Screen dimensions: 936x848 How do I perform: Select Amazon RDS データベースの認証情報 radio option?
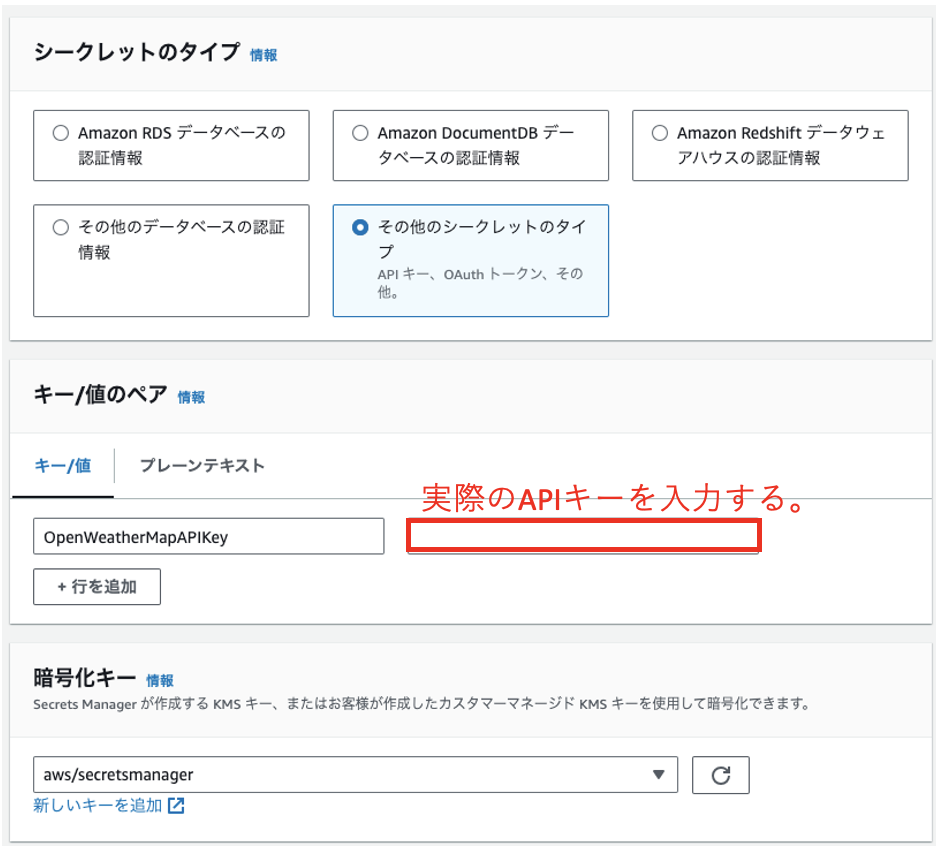(x=61, y=133)
